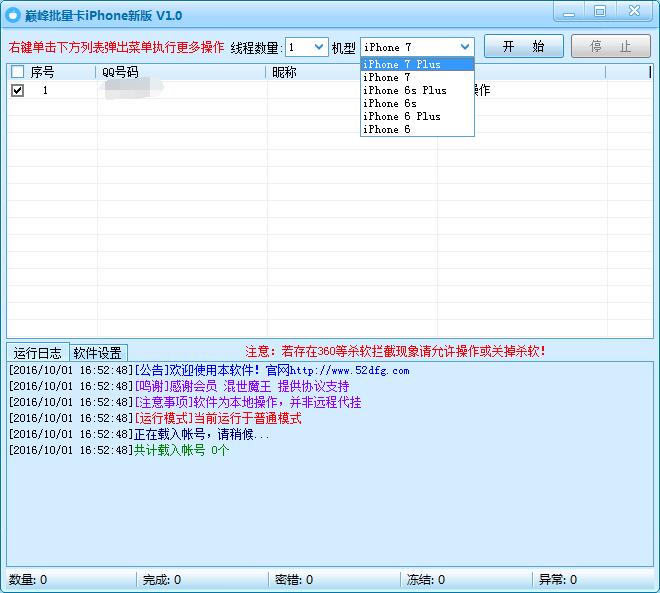Image resolution: width=660 pixels, height=593 pixels.
Task: Toggle the select-all checkbox in header
Action: [x=17, y=72]
